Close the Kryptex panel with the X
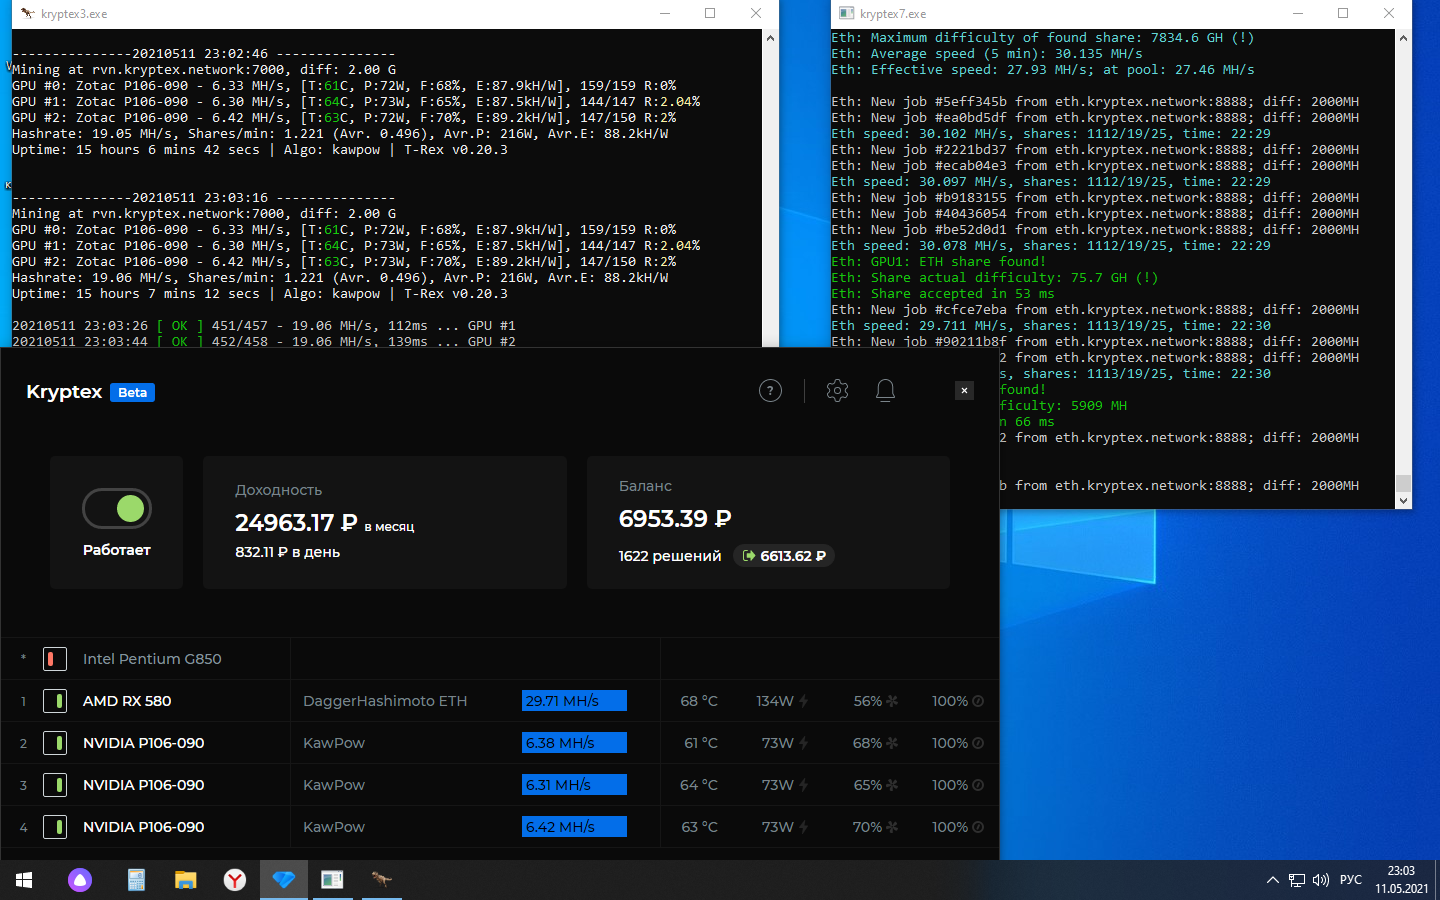 [x=964, y=391]
